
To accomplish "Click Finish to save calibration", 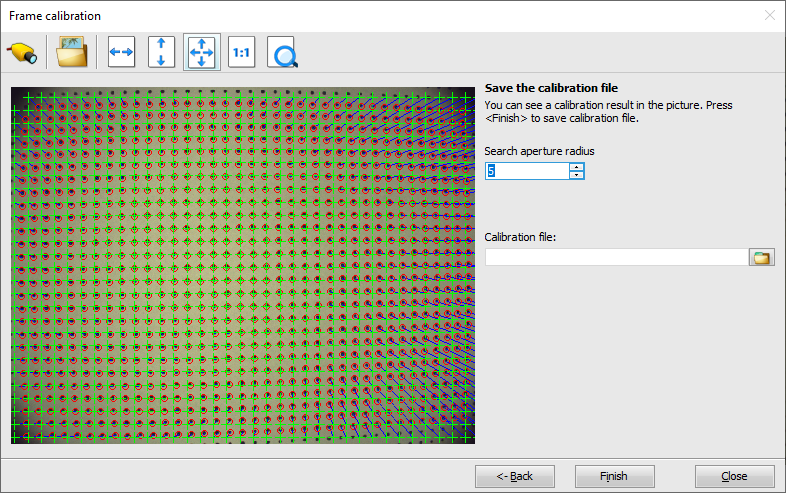I will click(x=614, y=476).
